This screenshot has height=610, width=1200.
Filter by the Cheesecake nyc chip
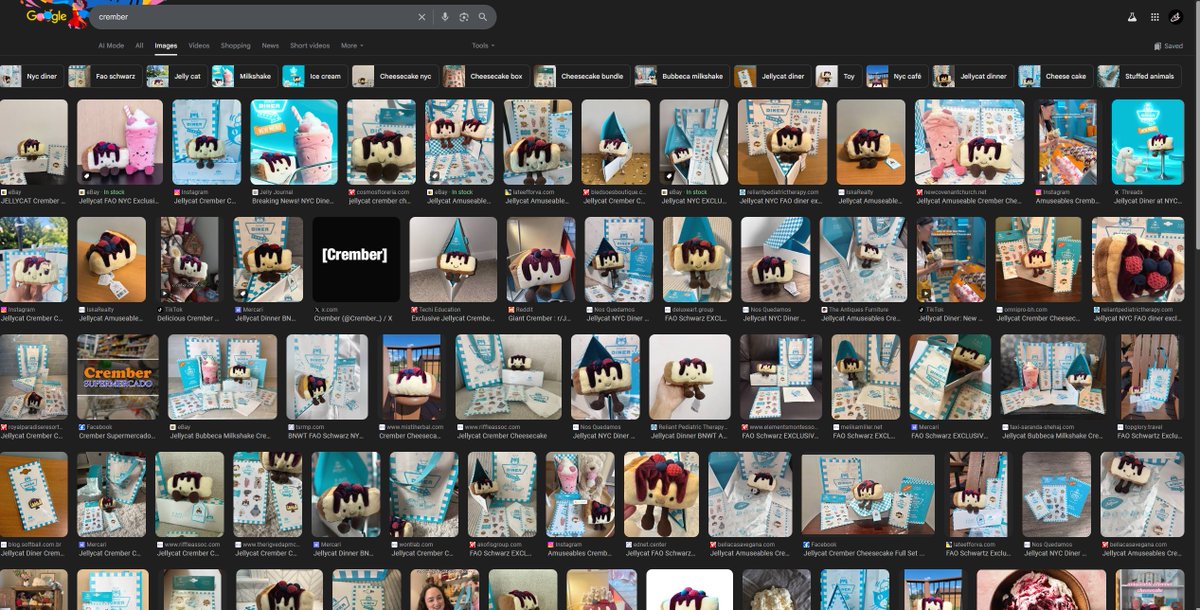point(394,76)
